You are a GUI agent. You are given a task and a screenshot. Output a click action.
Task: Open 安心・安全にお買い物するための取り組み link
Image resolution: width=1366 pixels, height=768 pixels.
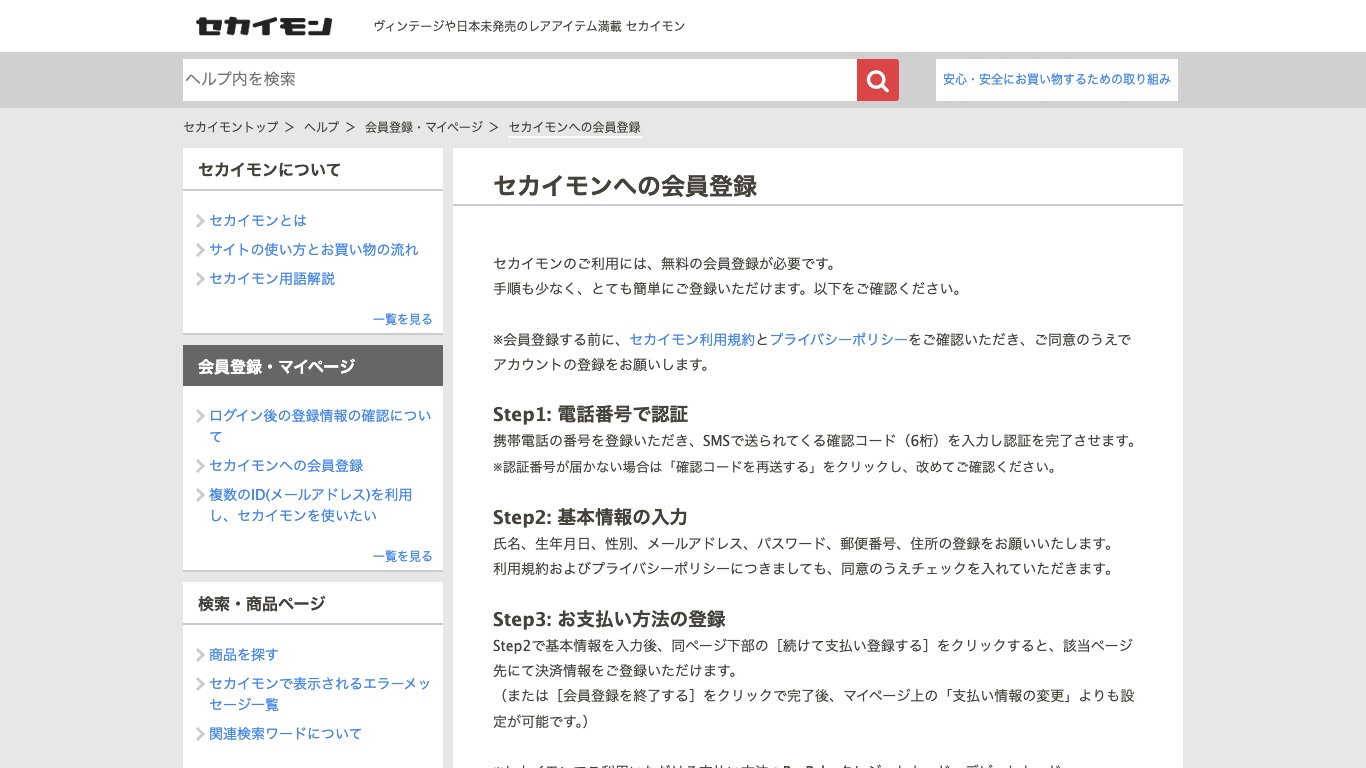(1057, 80)
